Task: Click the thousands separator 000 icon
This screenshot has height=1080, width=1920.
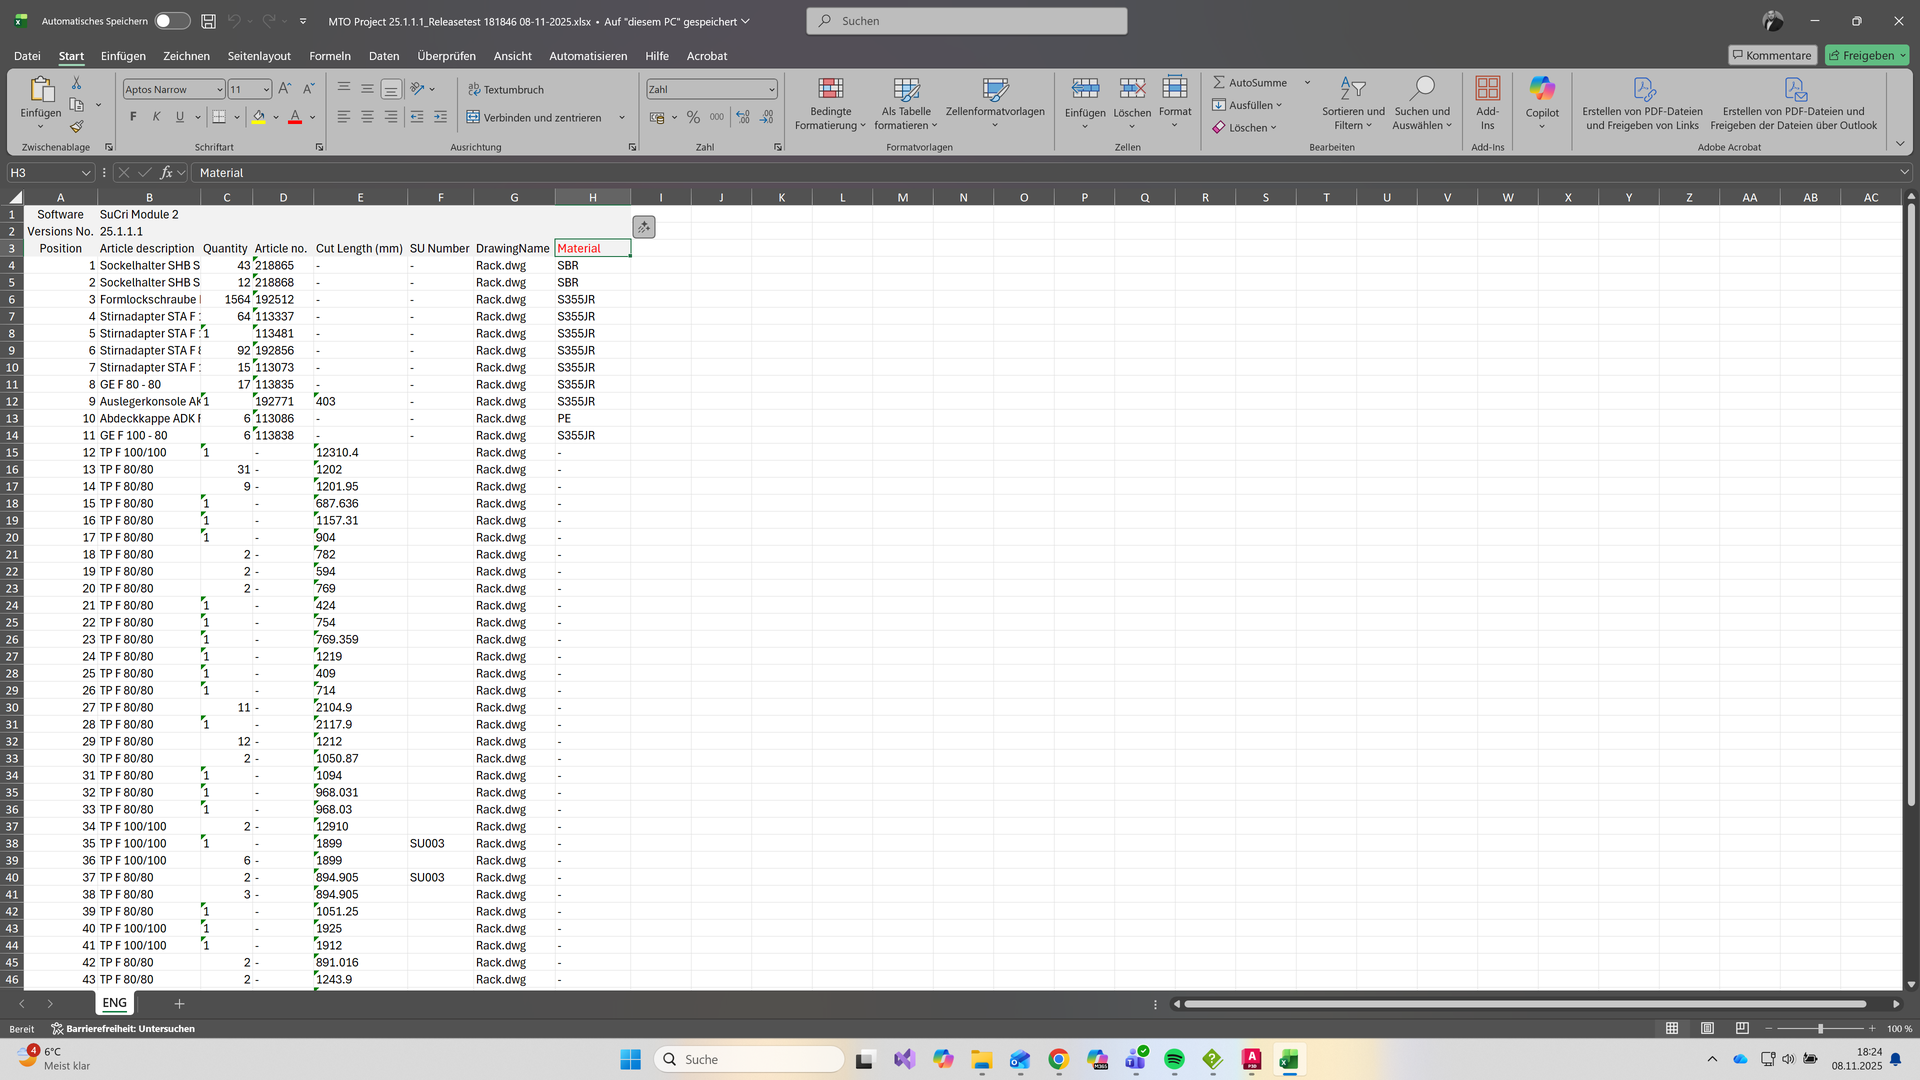Action: coord(717,117)
